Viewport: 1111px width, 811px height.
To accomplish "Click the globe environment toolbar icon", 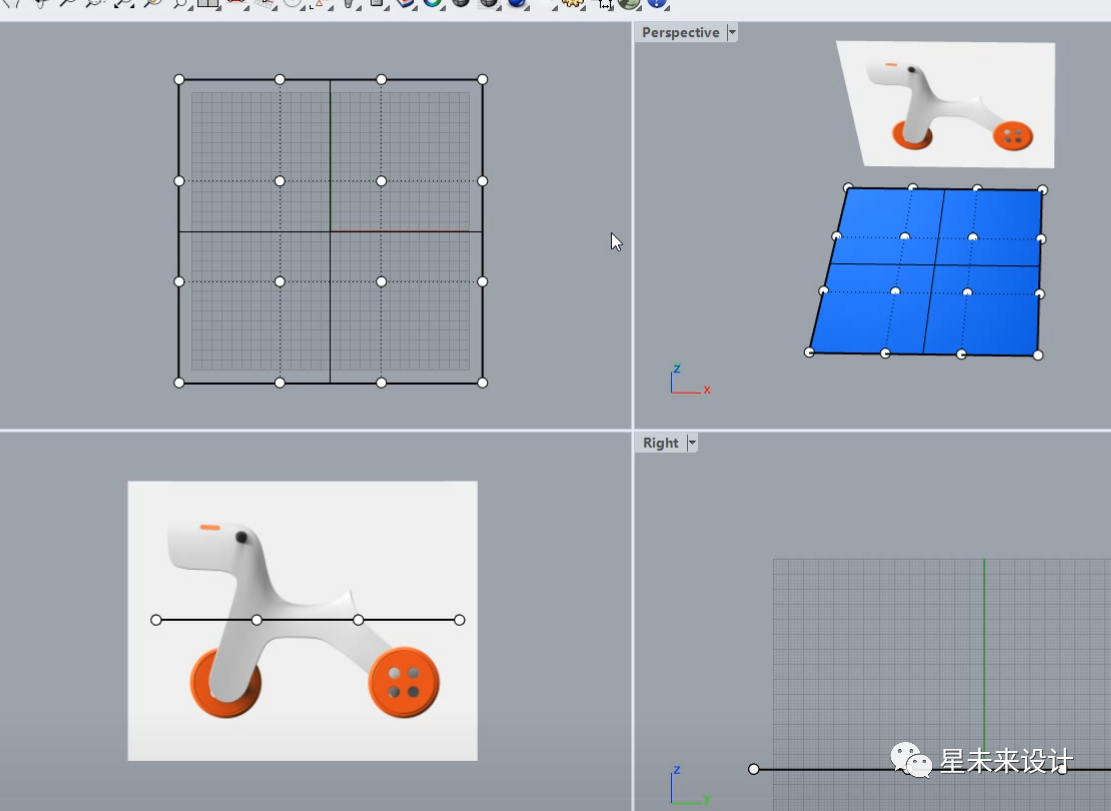I will pyautogui.click(x=628, y=3).
